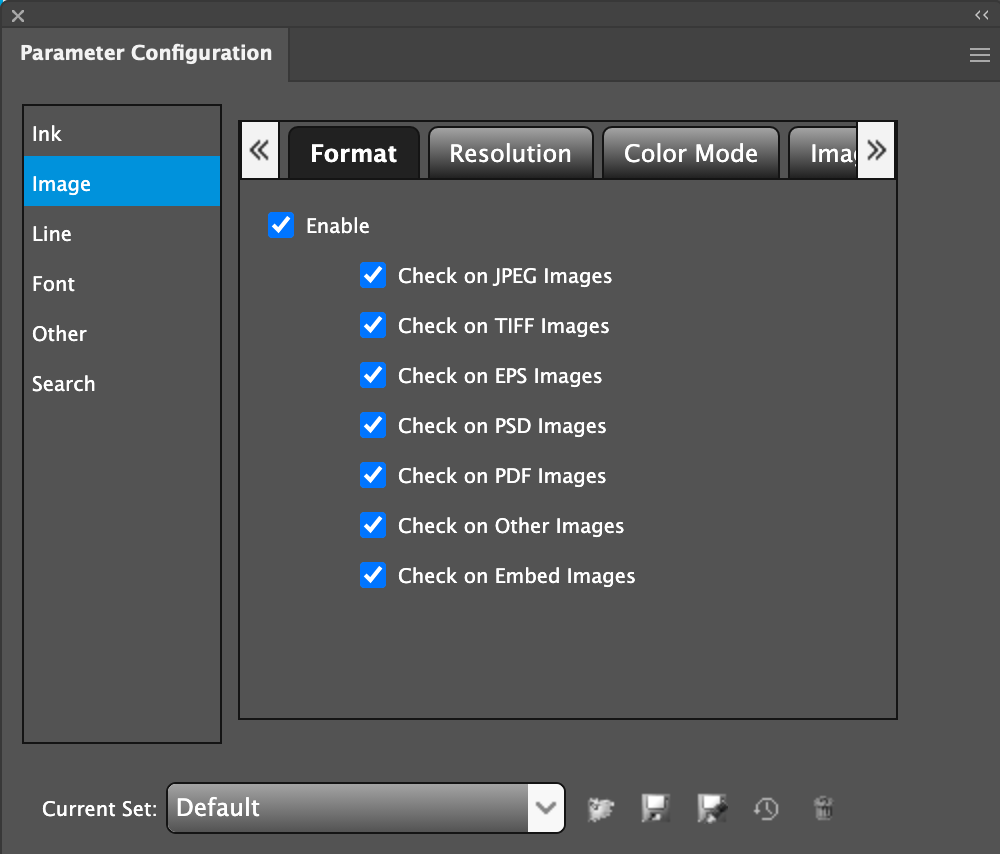Close the Parameter Configuration panel

click(18, 15)
